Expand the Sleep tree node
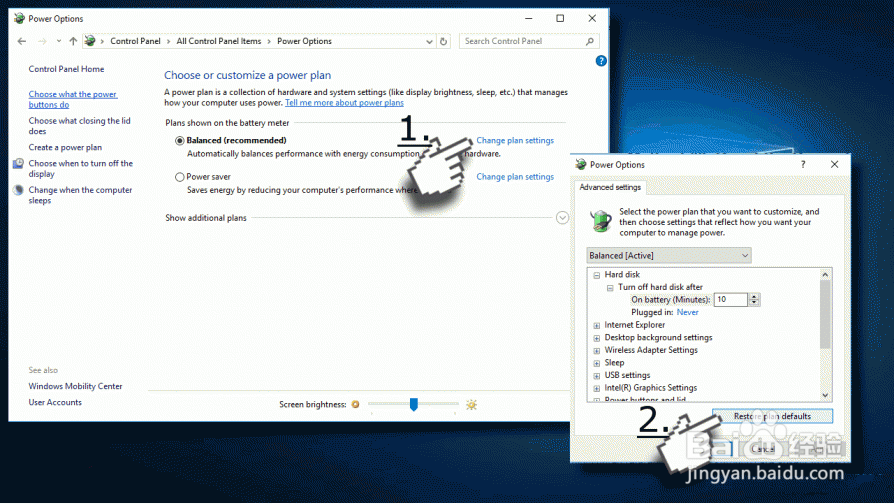 [596, 363]
